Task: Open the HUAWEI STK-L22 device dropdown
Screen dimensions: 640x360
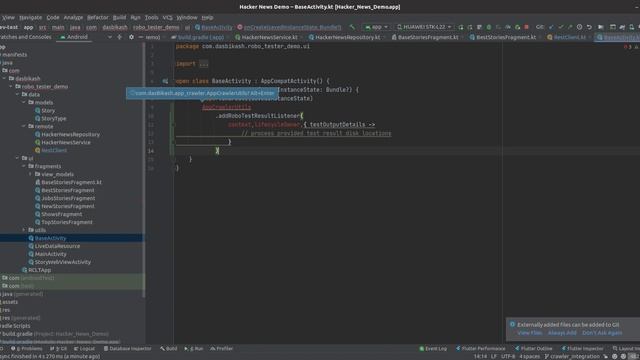Action: (x=424, y=27)
